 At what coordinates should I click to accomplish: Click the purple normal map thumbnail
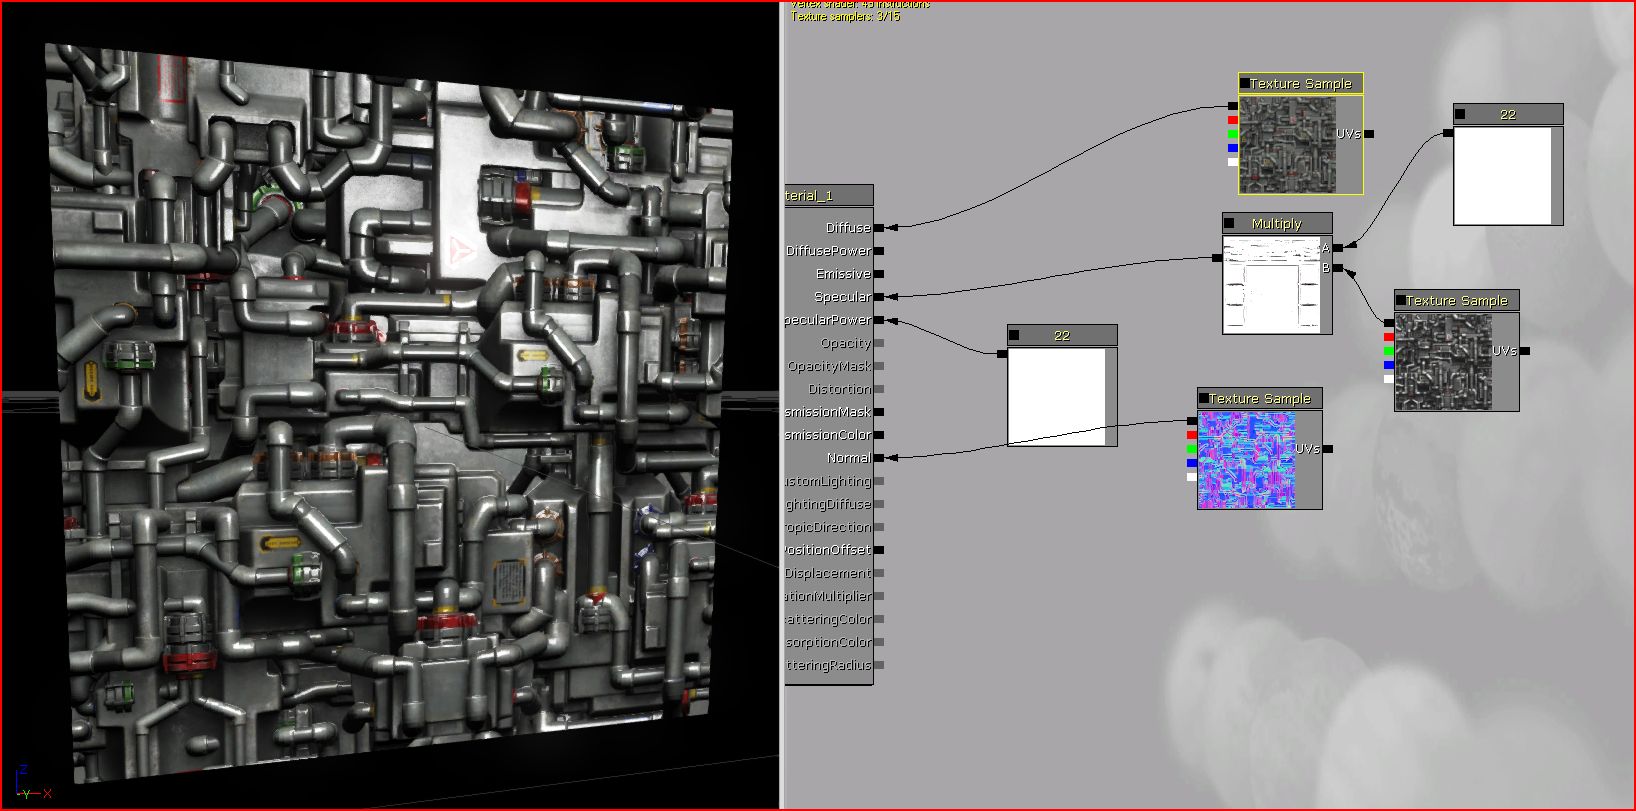coord(1246,460)
